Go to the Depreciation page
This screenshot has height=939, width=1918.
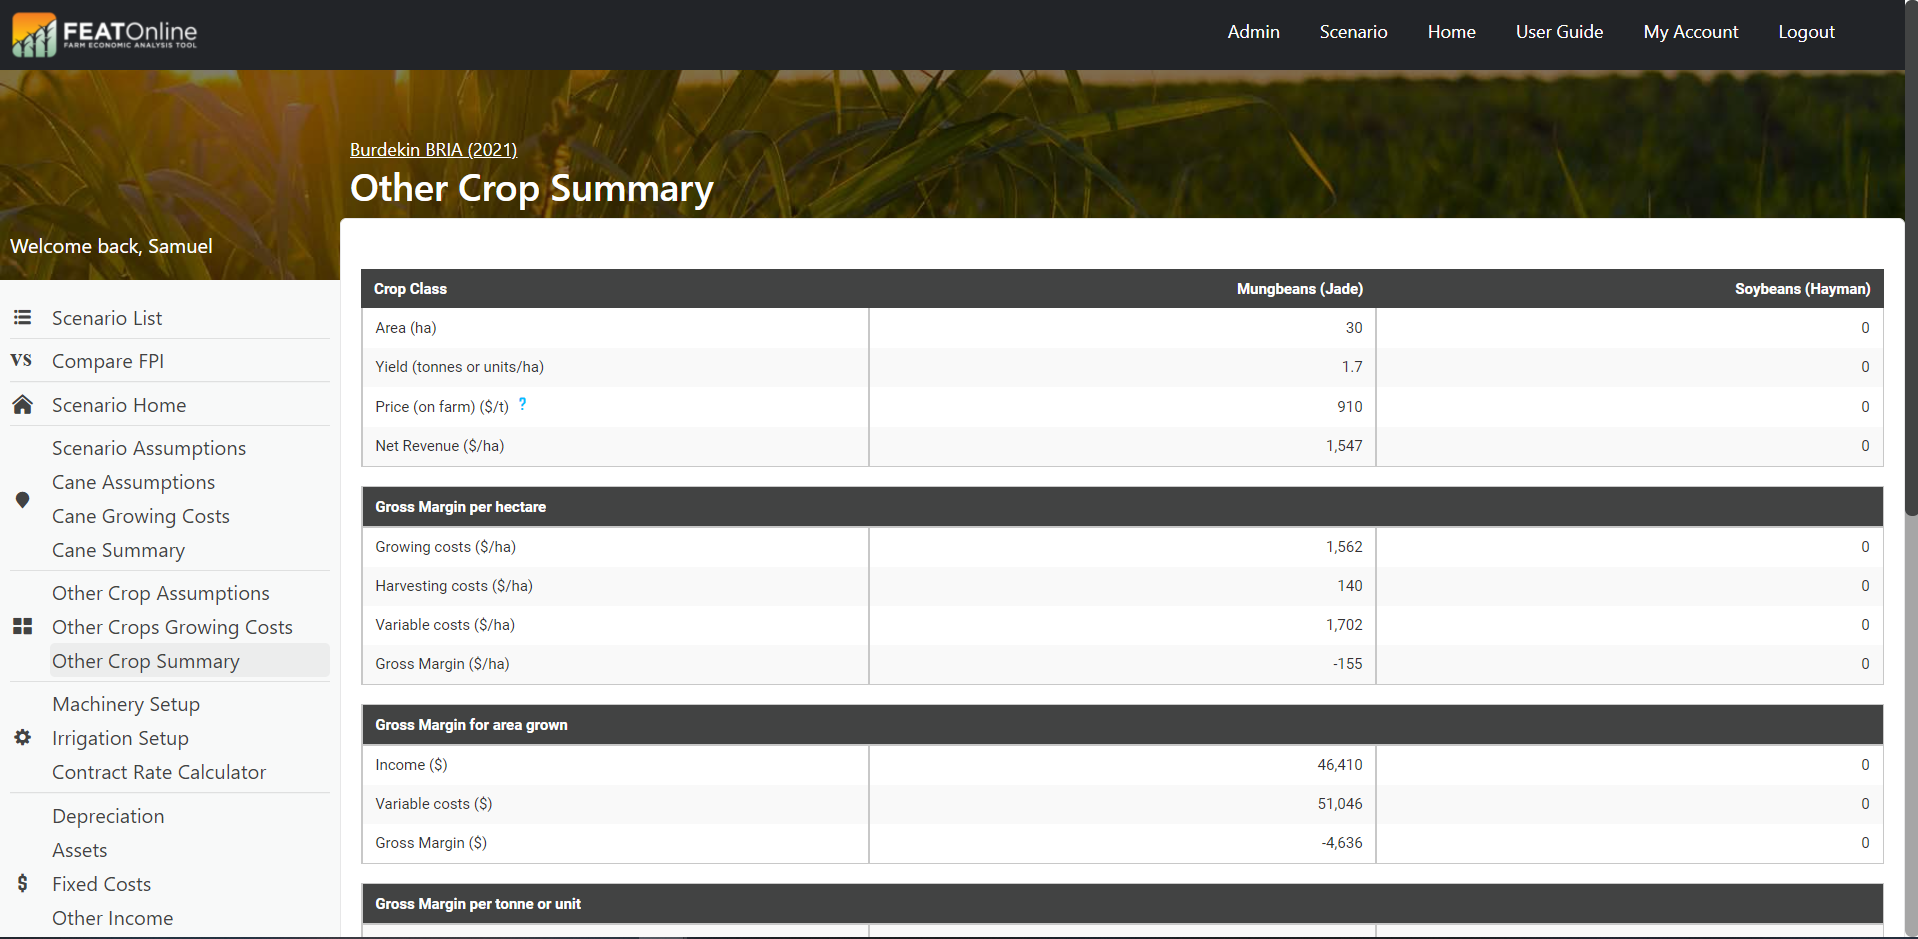coord(108,816)
